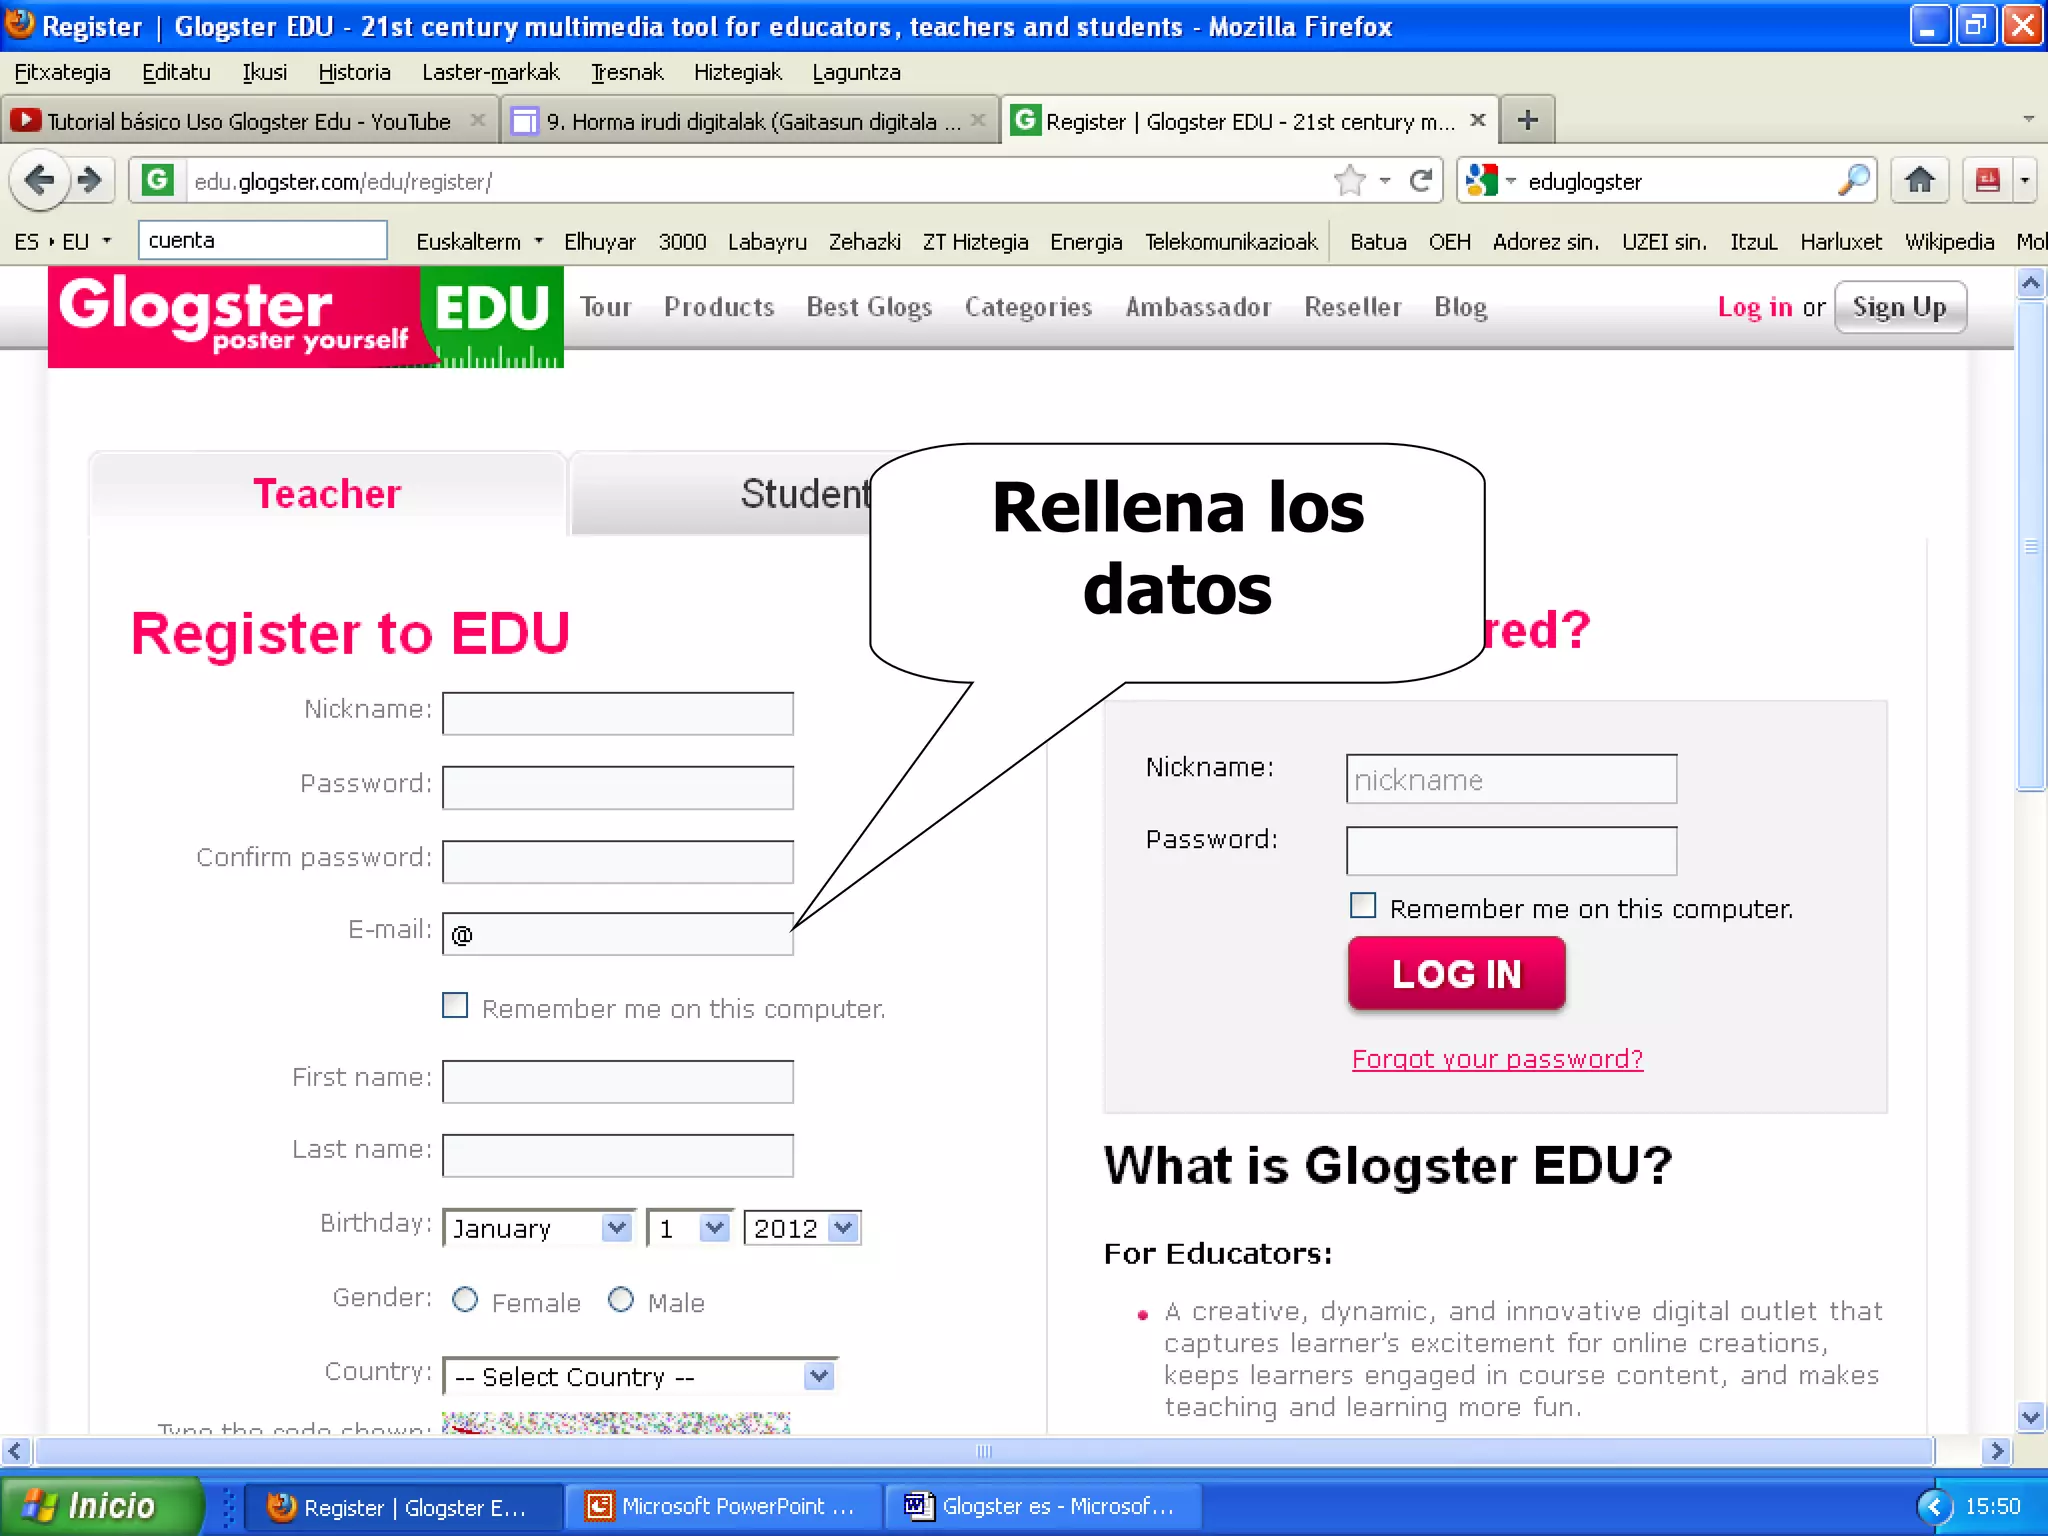Open Microsoft PowerPoint from the taskbar

tap(722, 1506)
